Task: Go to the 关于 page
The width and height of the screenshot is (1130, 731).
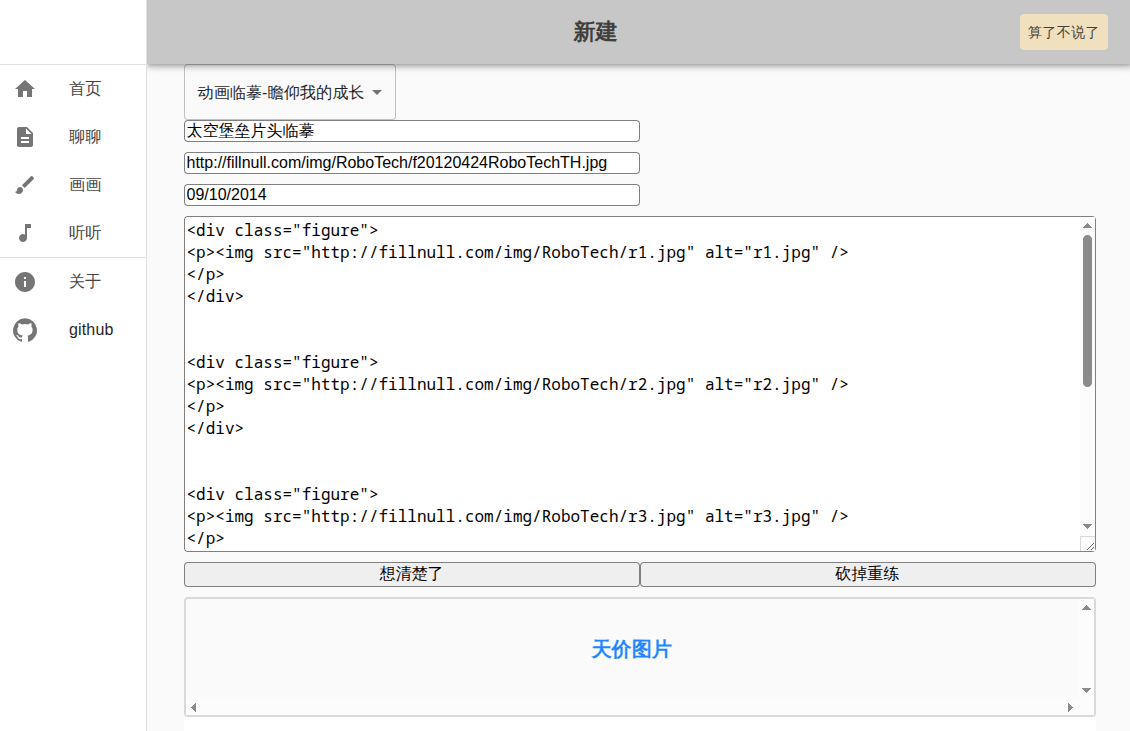Action: (85, 282)
